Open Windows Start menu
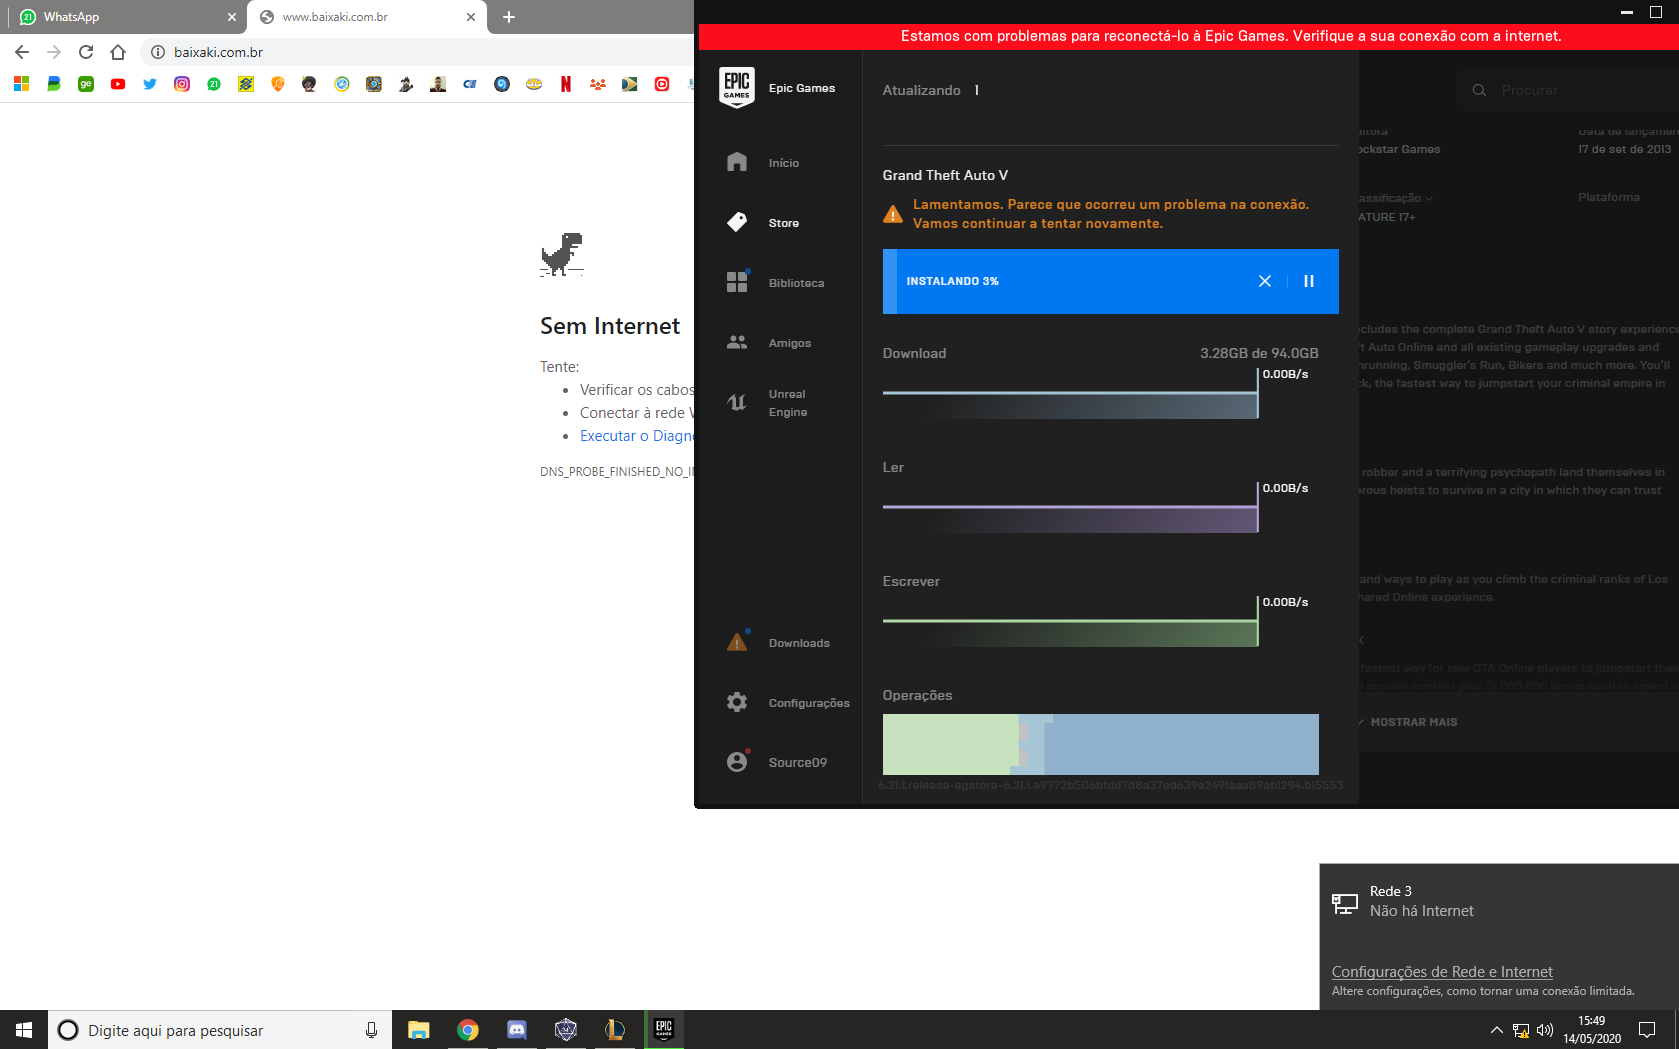Image resolution: width=1679 pixels, height=1049 pixels. [24, 1030]
